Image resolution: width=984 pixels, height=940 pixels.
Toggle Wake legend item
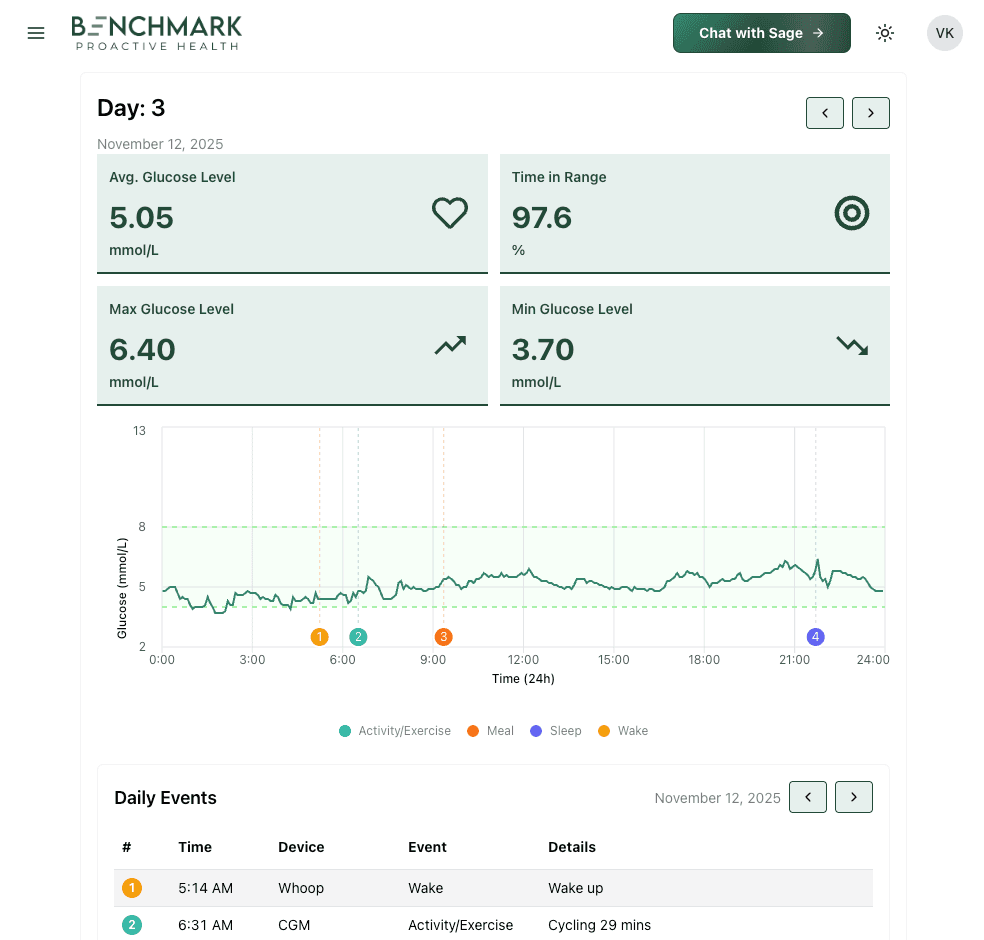[x=623, y=731]
